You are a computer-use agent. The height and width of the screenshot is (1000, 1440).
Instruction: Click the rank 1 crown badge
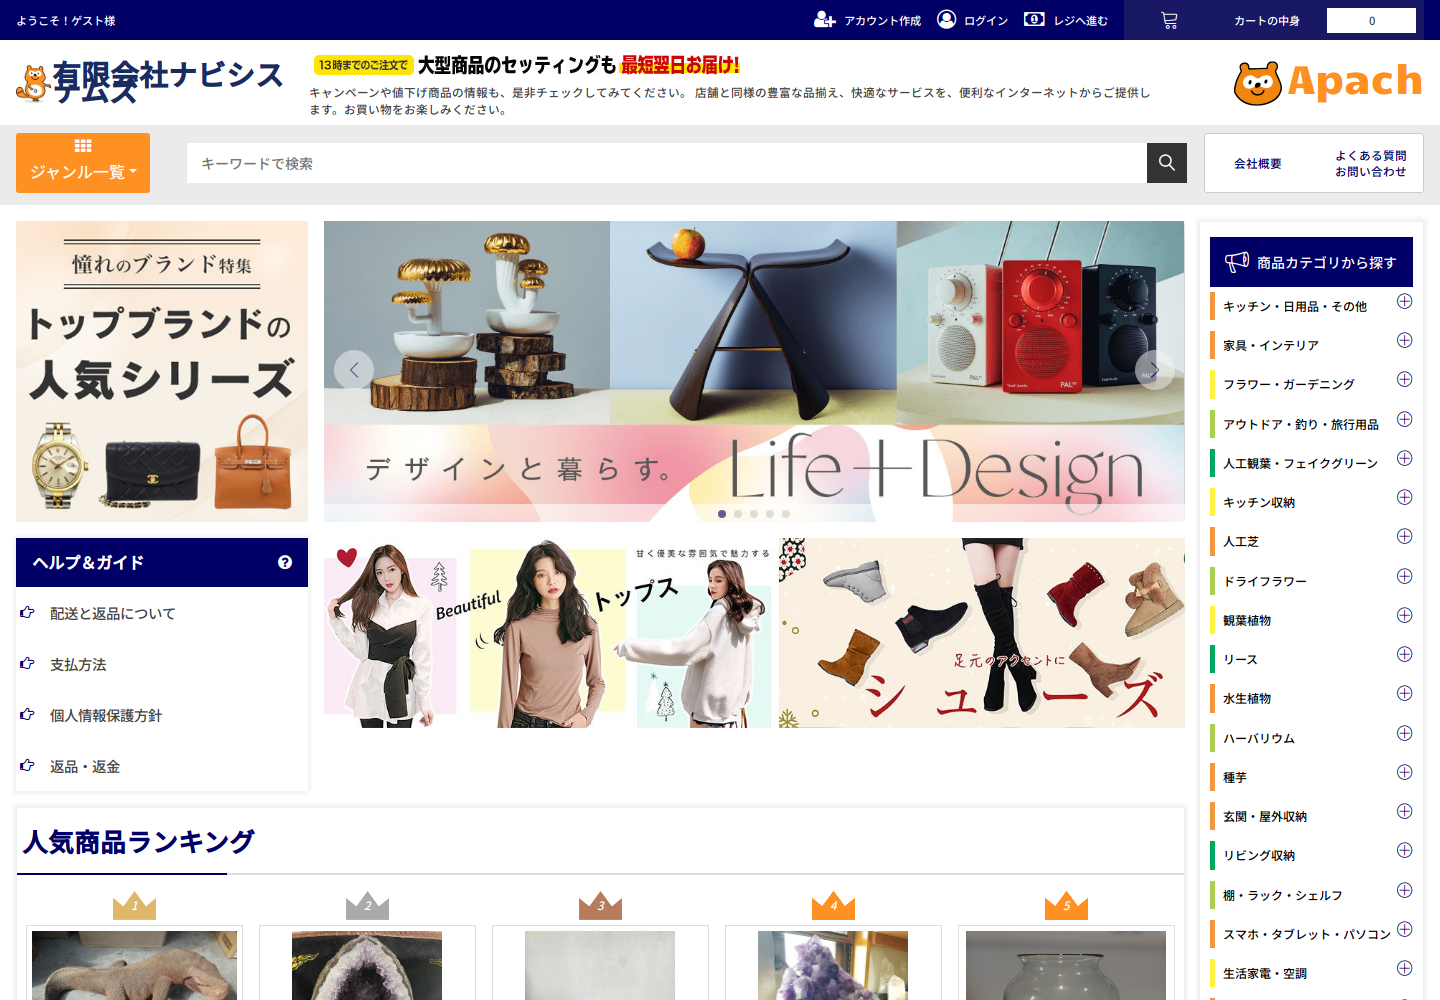[134, 905]
